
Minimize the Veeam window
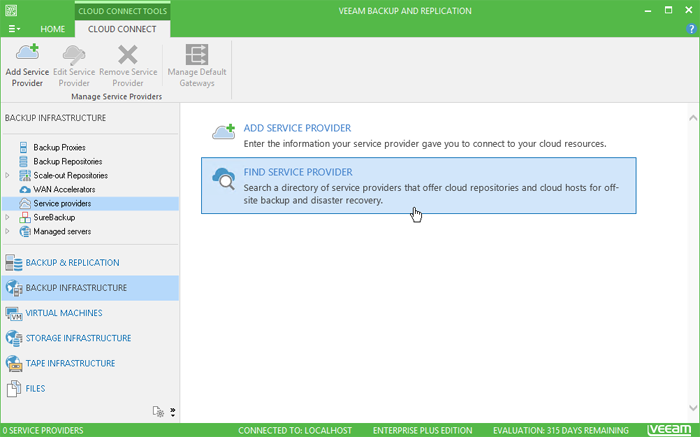tap(648, 11)
